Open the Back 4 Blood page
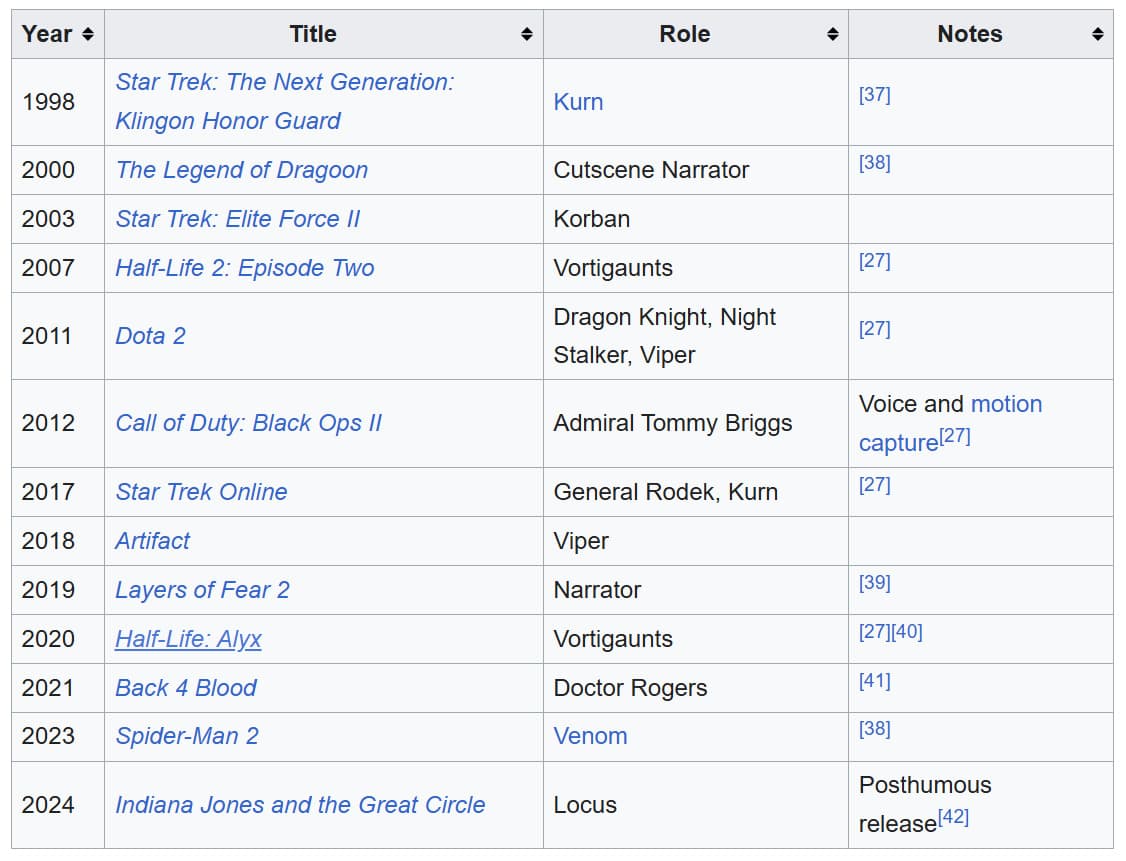Screen dimensions: 1126x861 (186, 688)
